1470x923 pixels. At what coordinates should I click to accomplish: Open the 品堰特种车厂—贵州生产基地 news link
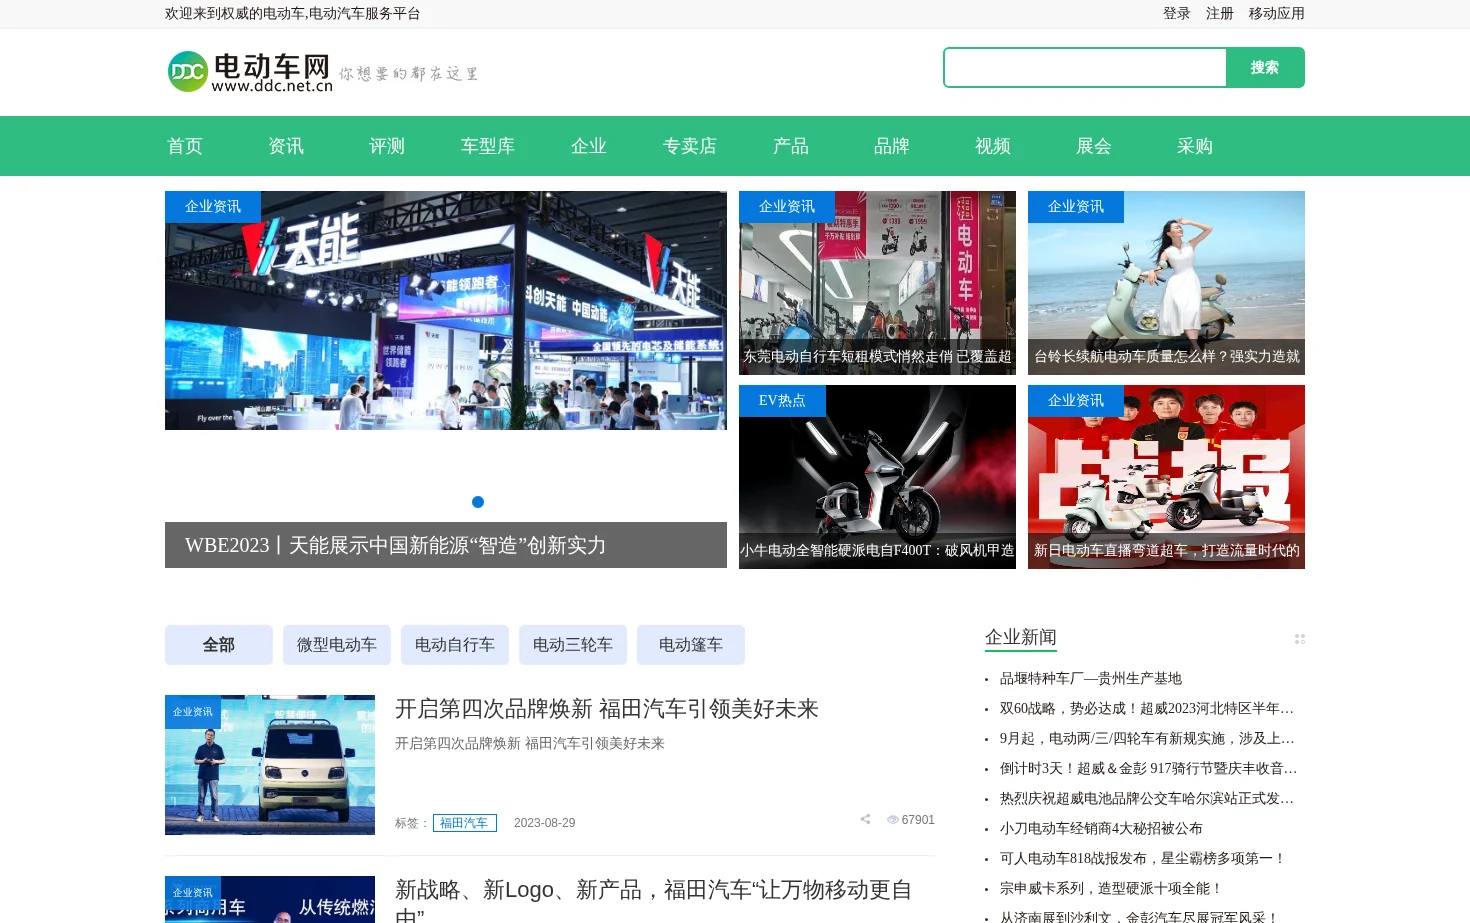pos(1091,678)
